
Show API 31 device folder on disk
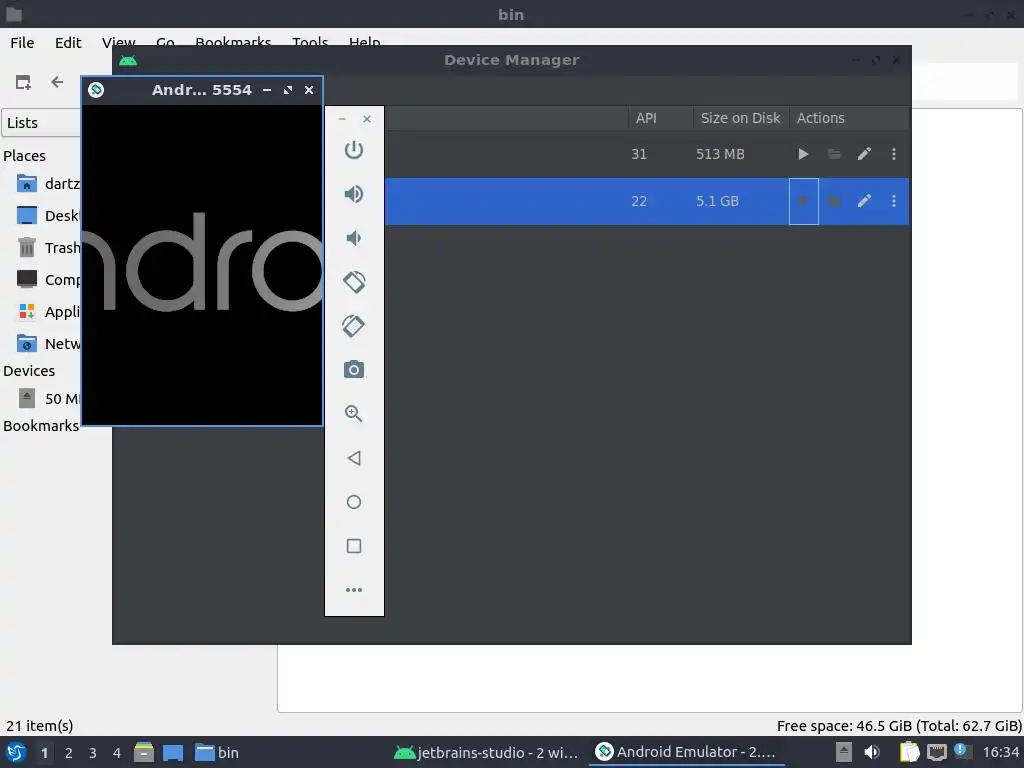point(834,154)
